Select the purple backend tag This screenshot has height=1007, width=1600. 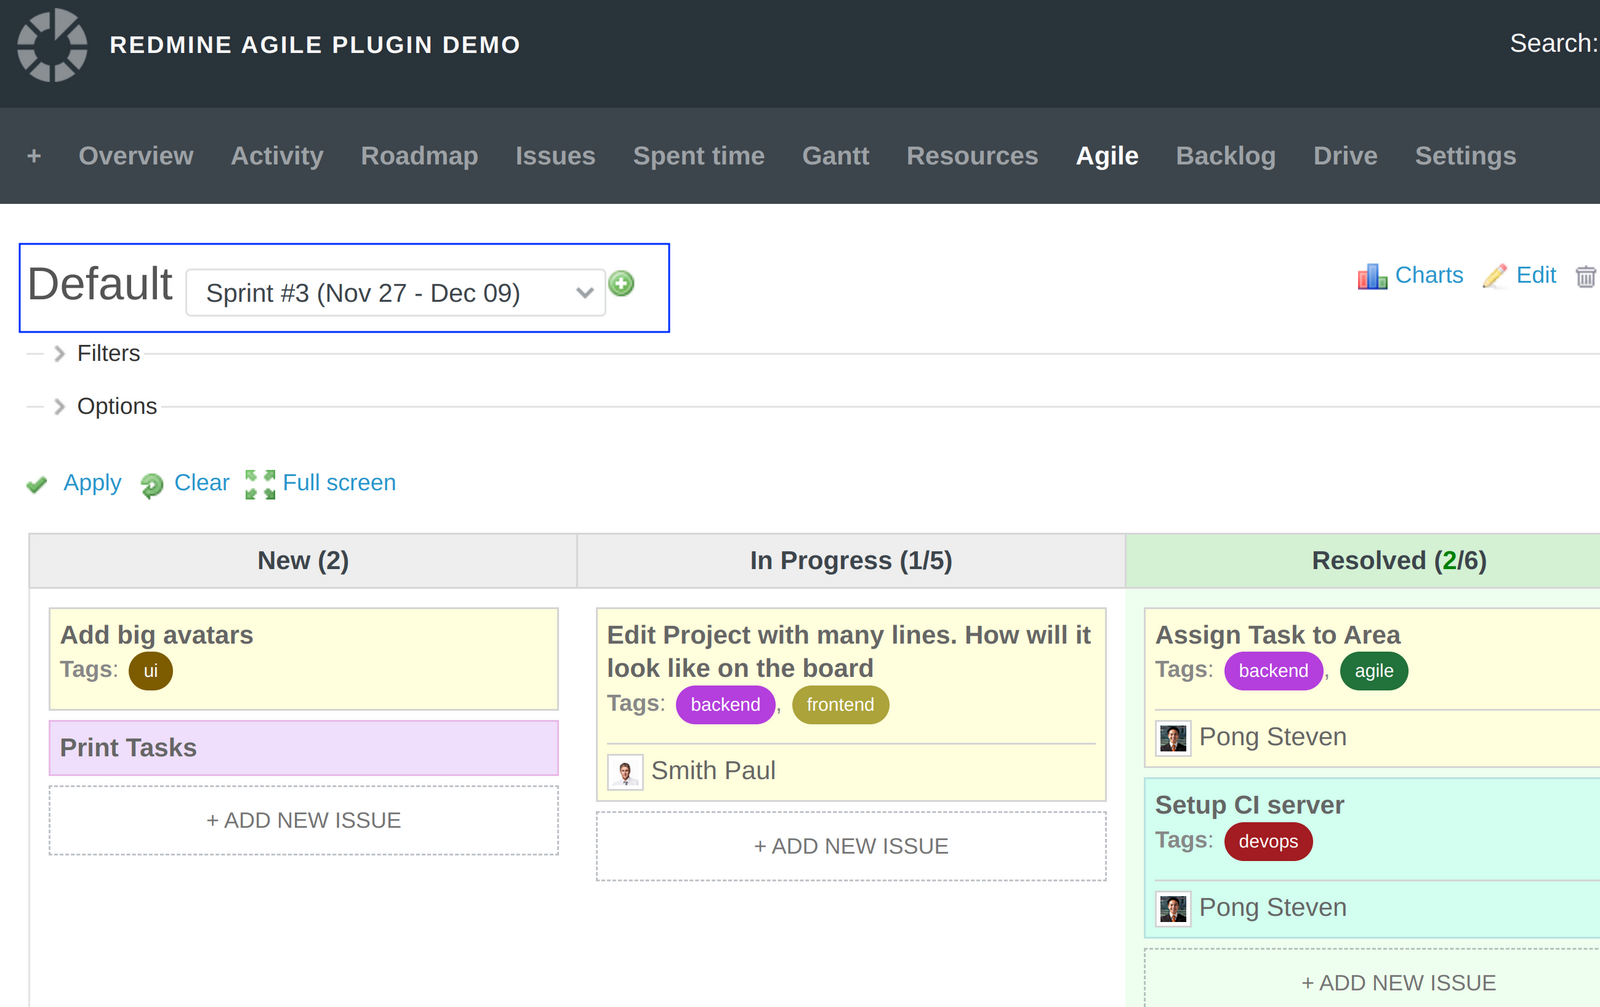725,704
